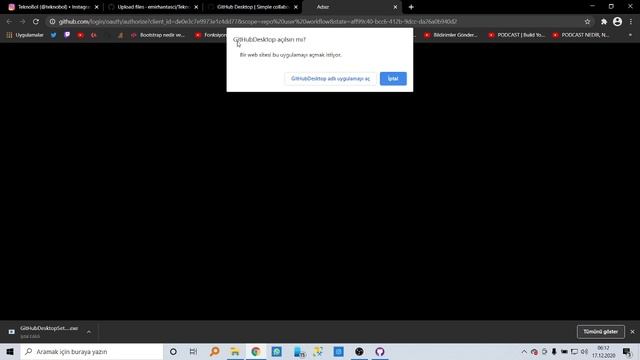View site information icon in address bar

coord(52,22)
